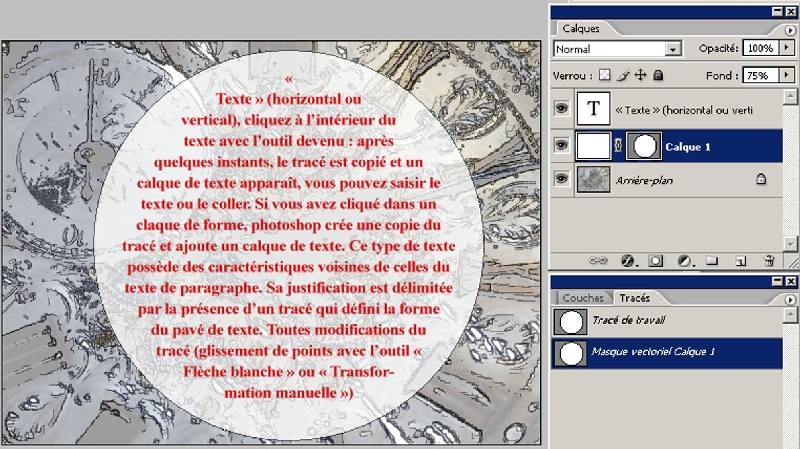Click Calque 1 white fill thumbnail
800x449 pixels.
click(x=593, y=146)
